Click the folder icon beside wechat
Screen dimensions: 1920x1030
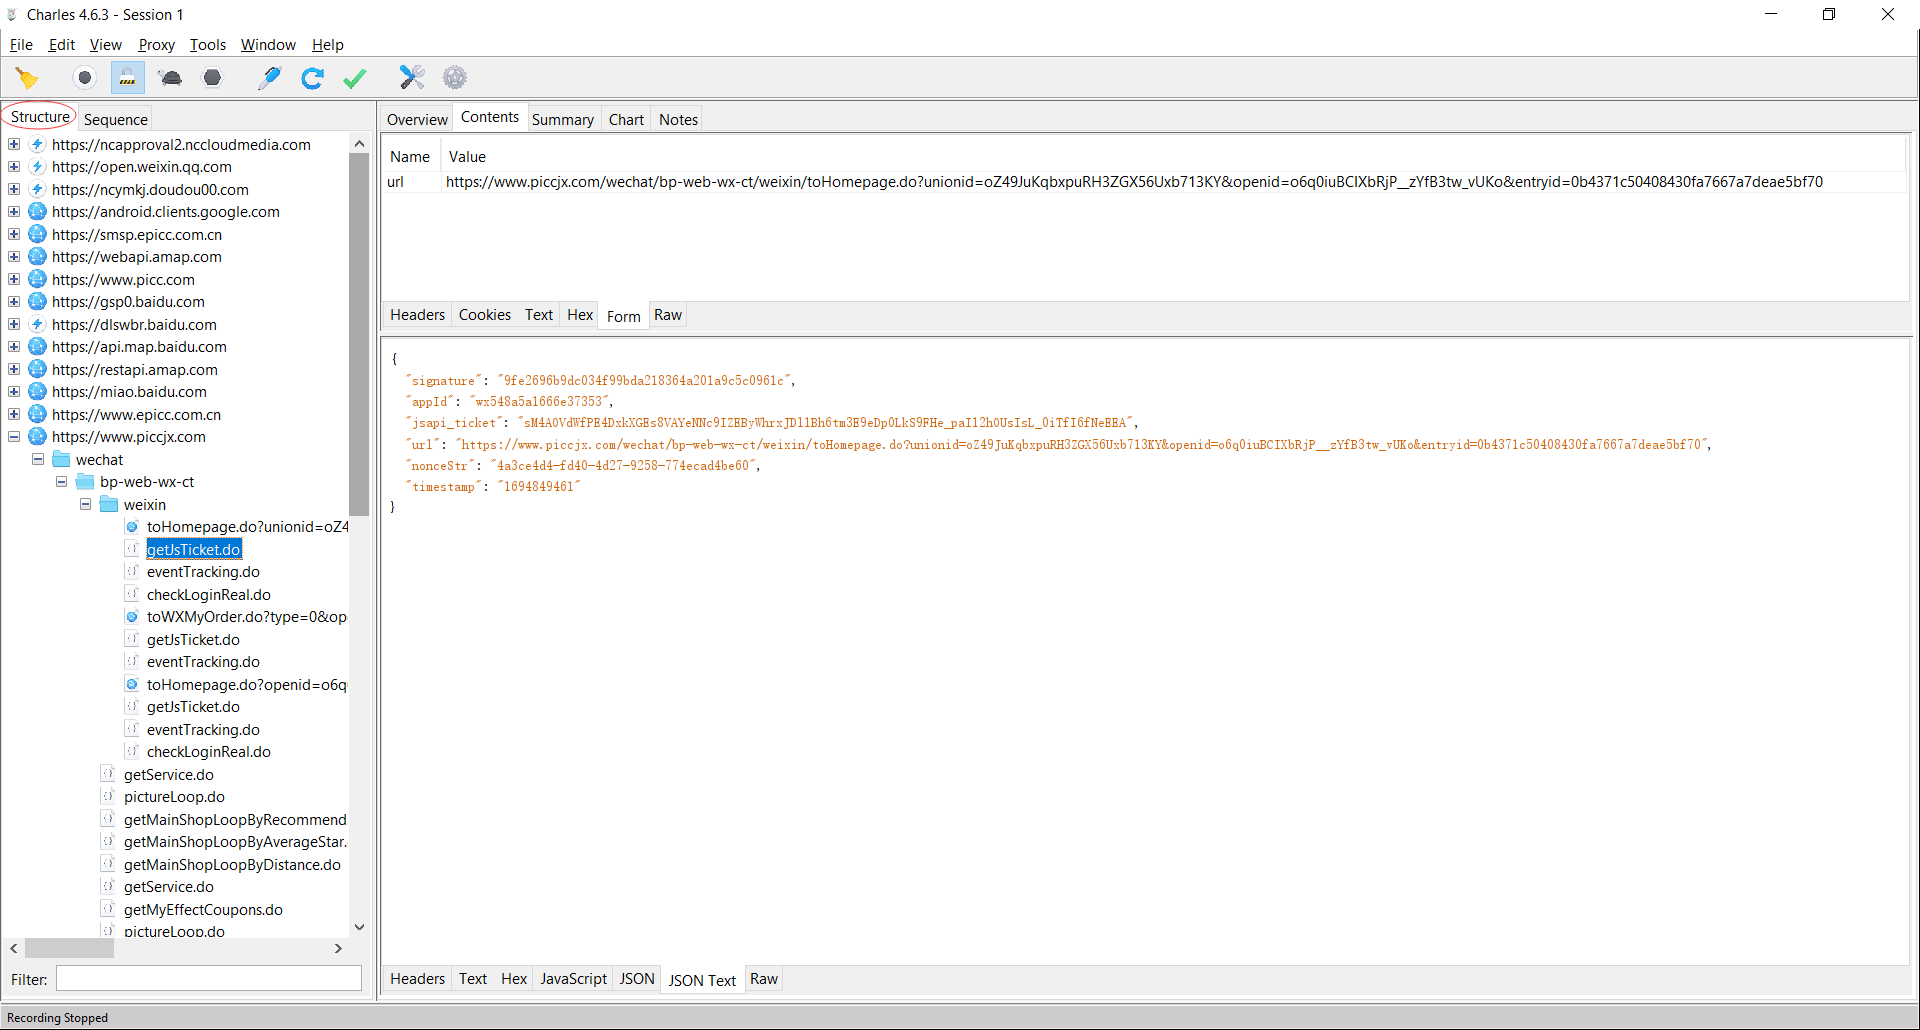pos(61,460)
